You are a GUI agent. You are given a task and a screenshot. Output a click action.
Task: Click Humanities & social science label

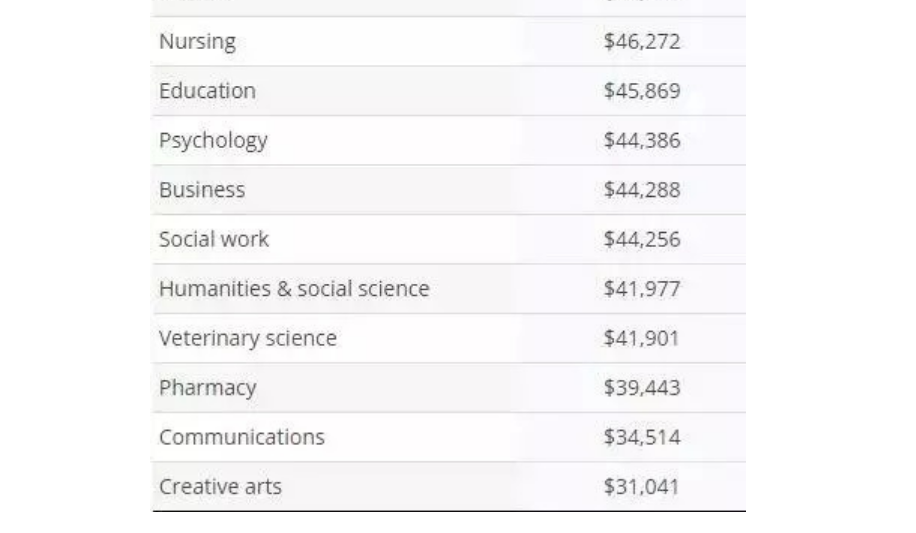294,289
